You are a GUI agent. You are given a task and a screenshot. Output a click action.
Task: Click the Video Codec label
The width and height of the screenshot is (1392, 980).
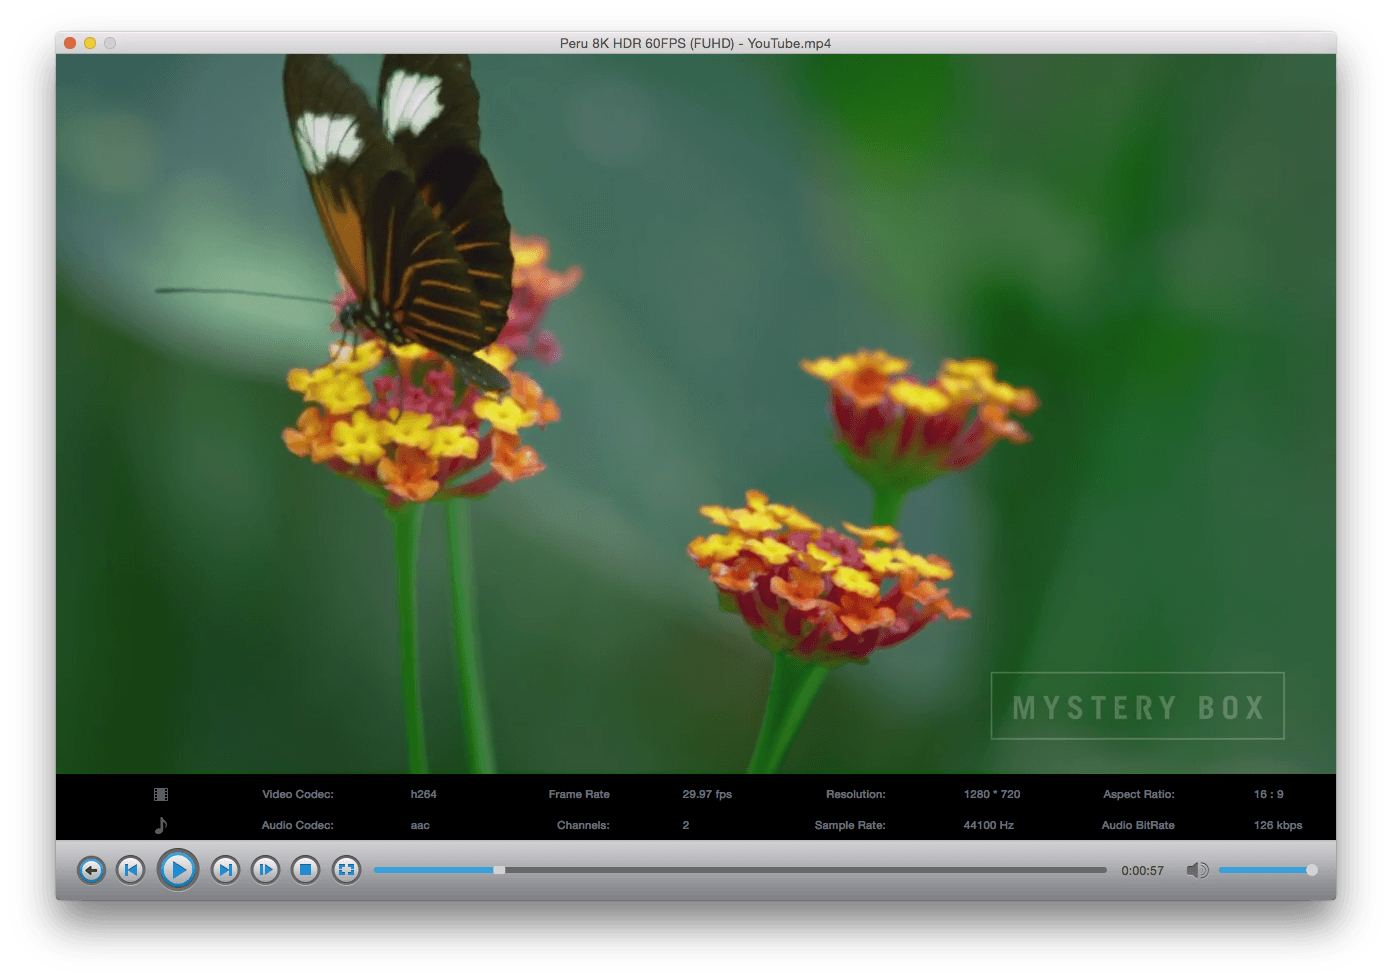point(298,794)
